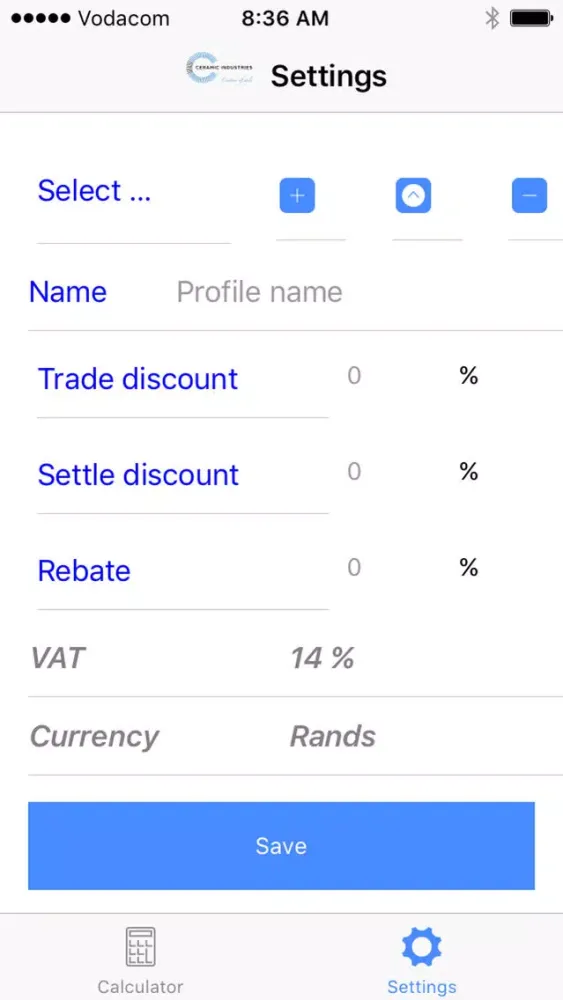Switch to the Calculator tab label
The height and width of the screenshot is (1000, 563).
(140, 987)
